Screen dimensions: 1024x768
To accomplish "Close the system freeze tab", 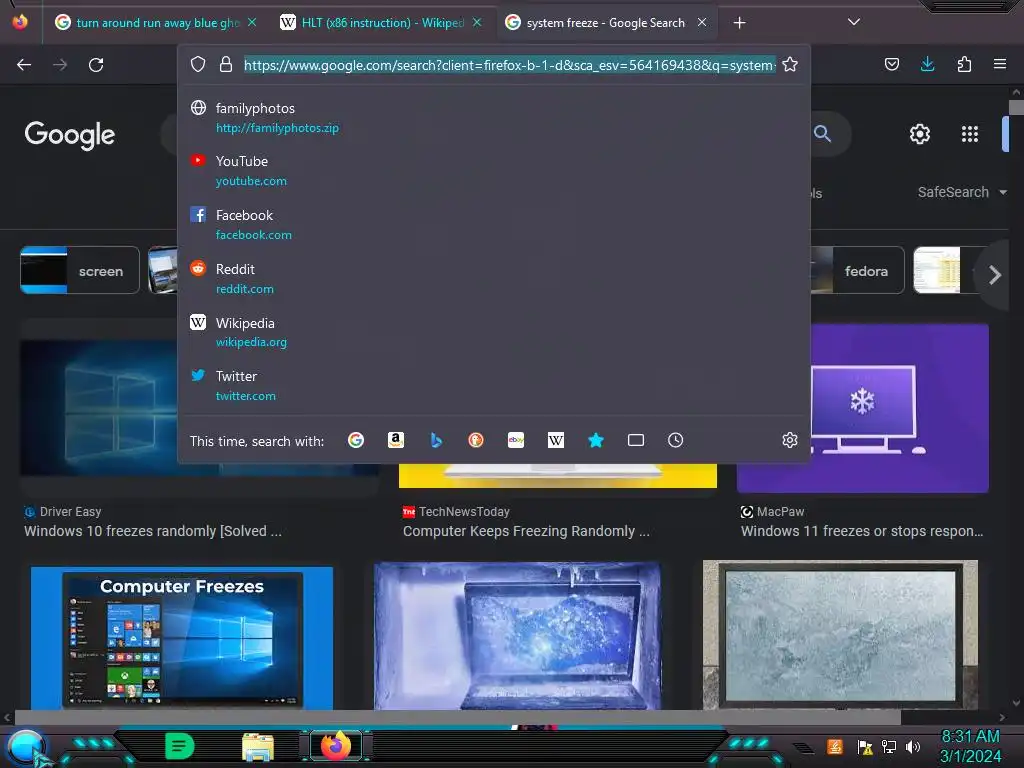I will pos(702,23).
